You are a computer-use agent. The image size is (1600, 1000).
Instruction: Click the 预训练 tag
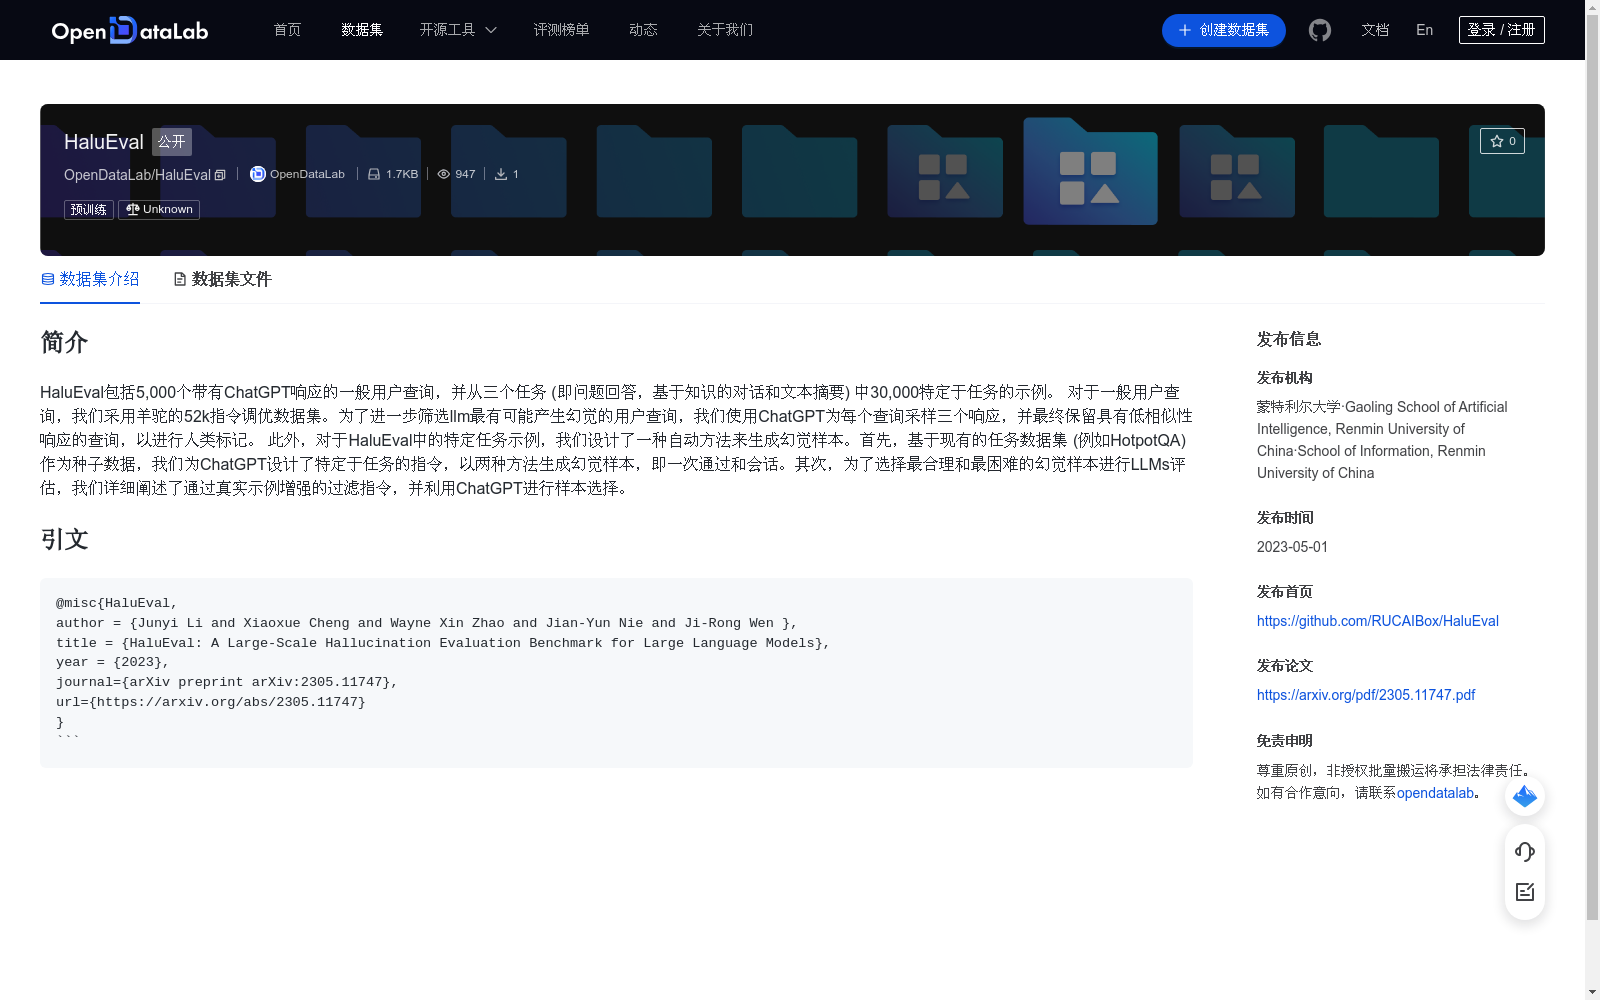point(89,209)
